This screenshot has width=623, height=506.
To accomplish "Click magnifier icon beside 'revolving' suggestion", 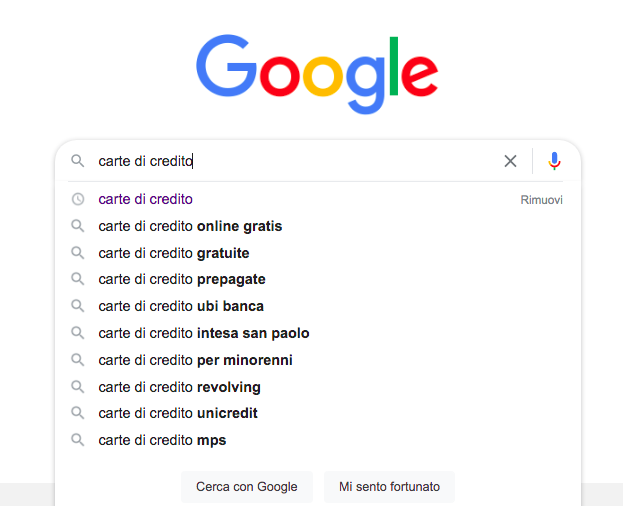I will click(77, 387).
